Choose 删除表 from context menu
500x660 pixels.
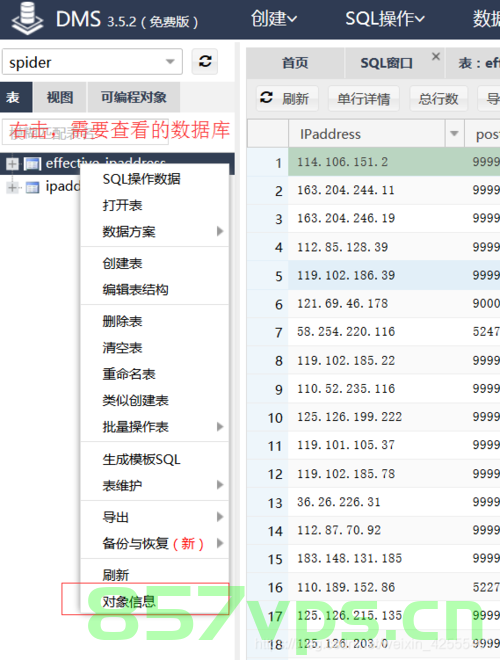[x=155, y=322]
